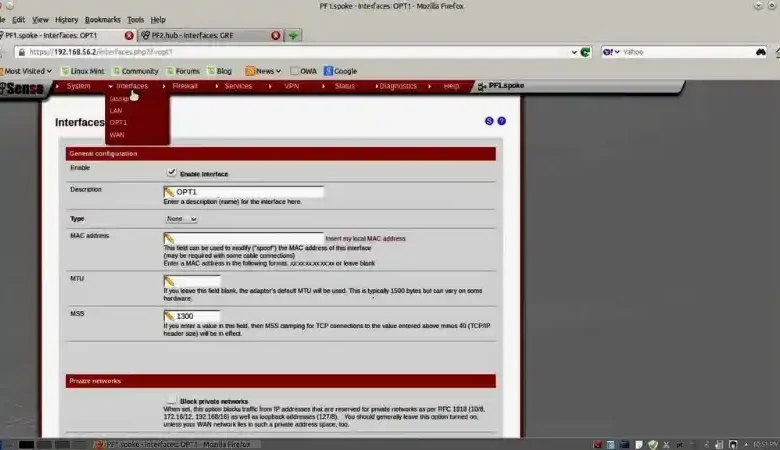Click the shield icon in the system tray

653,444
